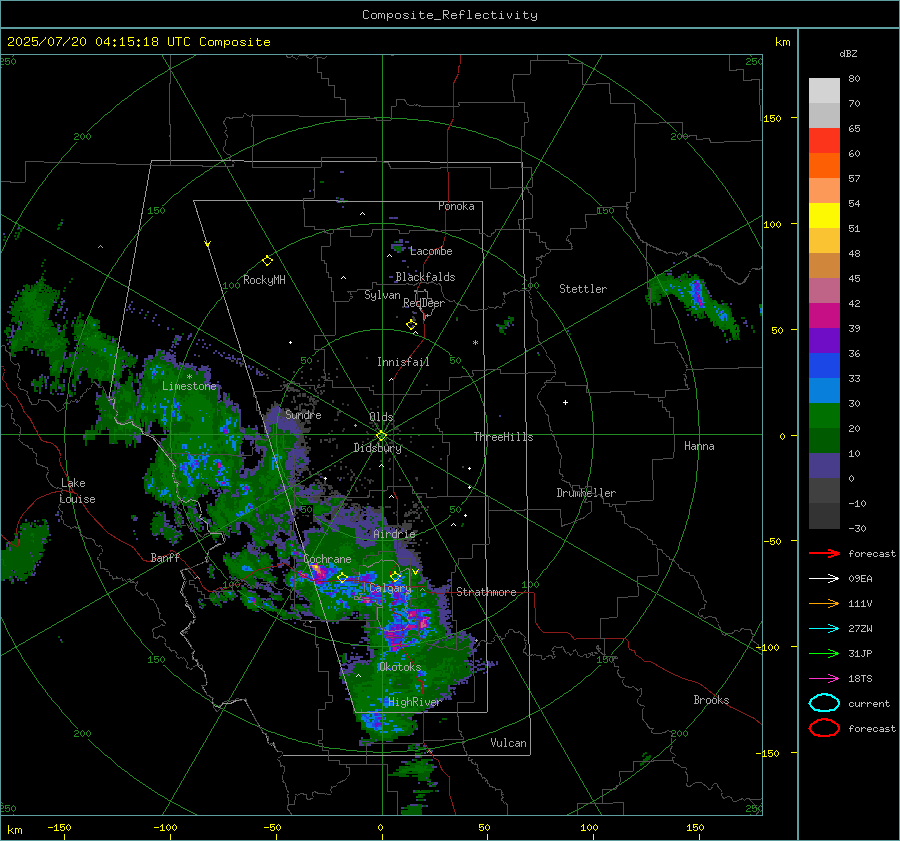Click the Lacombe label
The width and height of the screenshot is (900, 841).
[431, 251]
